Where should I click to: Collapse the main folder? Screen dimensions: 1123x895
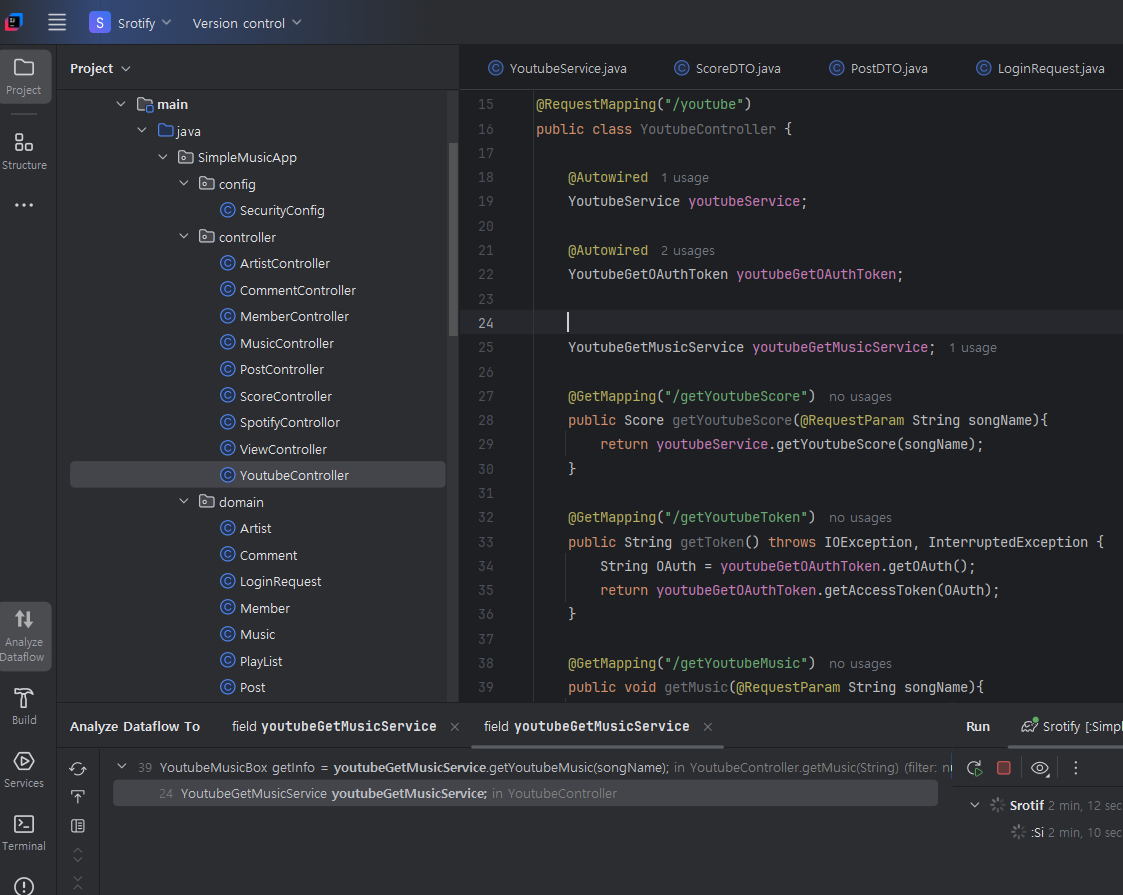121,104
